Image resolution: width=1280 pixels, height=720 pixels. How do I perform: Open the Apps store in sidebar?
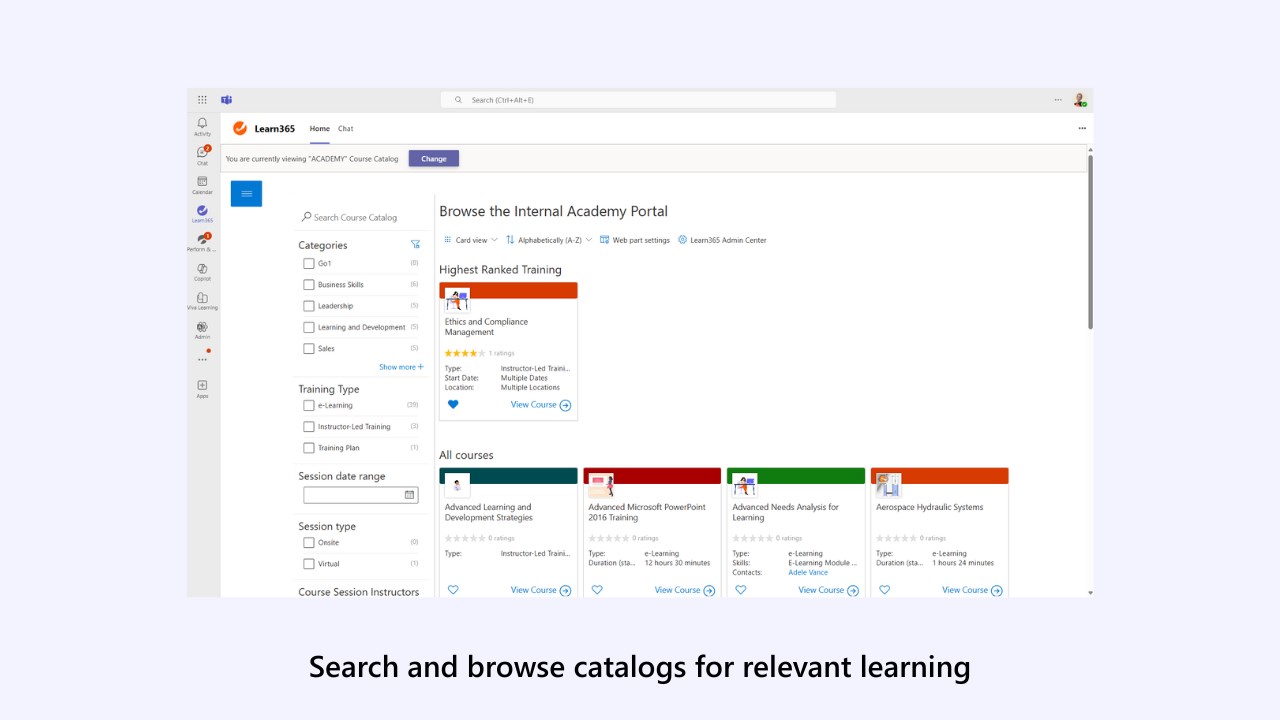(x=202, y=388)
